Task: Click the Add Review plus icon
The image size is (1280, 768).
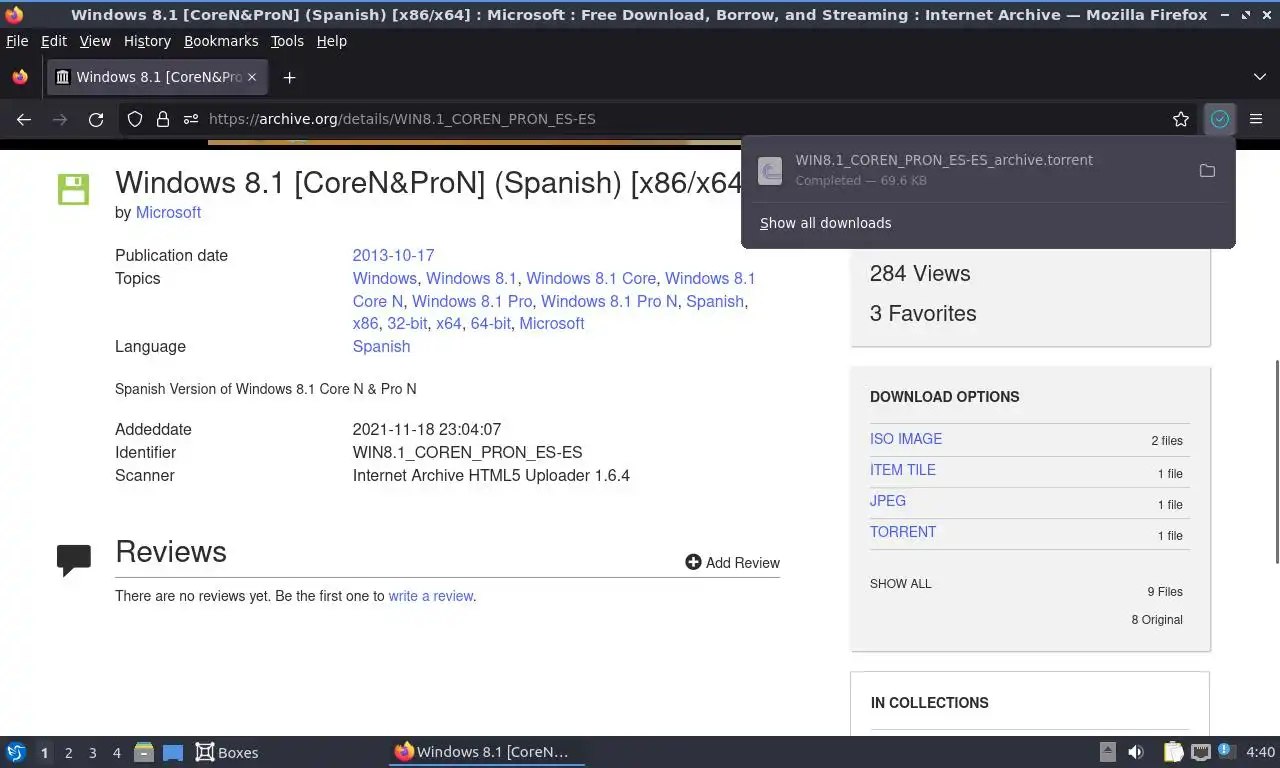Action: [x=693, y=562]
